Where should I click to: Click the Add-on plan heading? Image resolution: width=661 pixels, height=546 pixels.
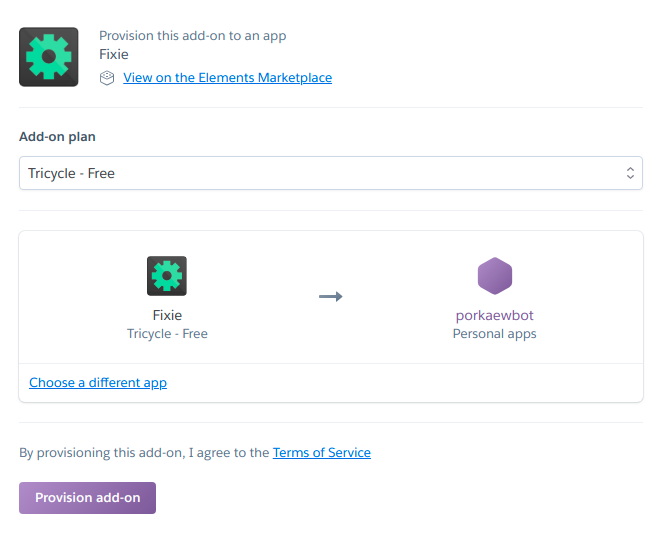click(57, 137)
